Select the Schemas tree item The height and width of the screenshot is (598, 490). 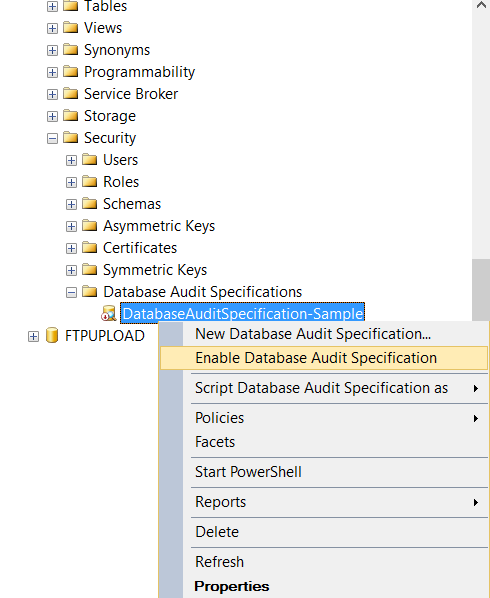(x=132, y=204)
